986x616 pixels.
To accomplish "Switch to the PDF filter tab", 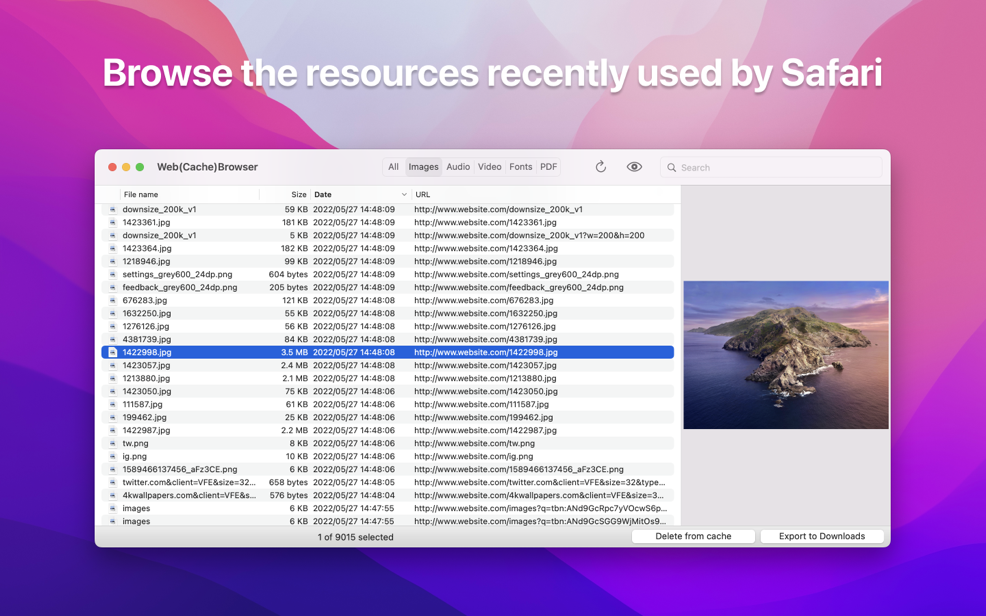I will click(x=548, y=167).
